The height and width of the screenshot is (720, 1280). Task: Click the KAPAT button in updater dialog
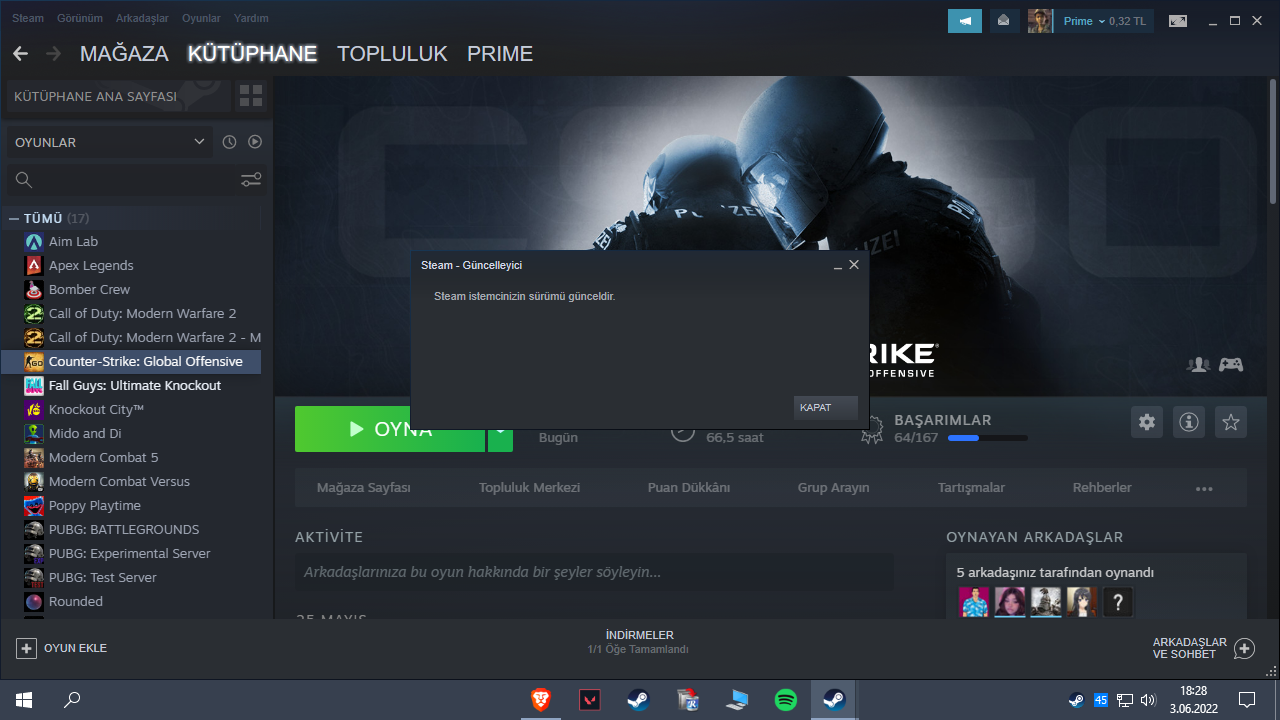tap(826, 407)
